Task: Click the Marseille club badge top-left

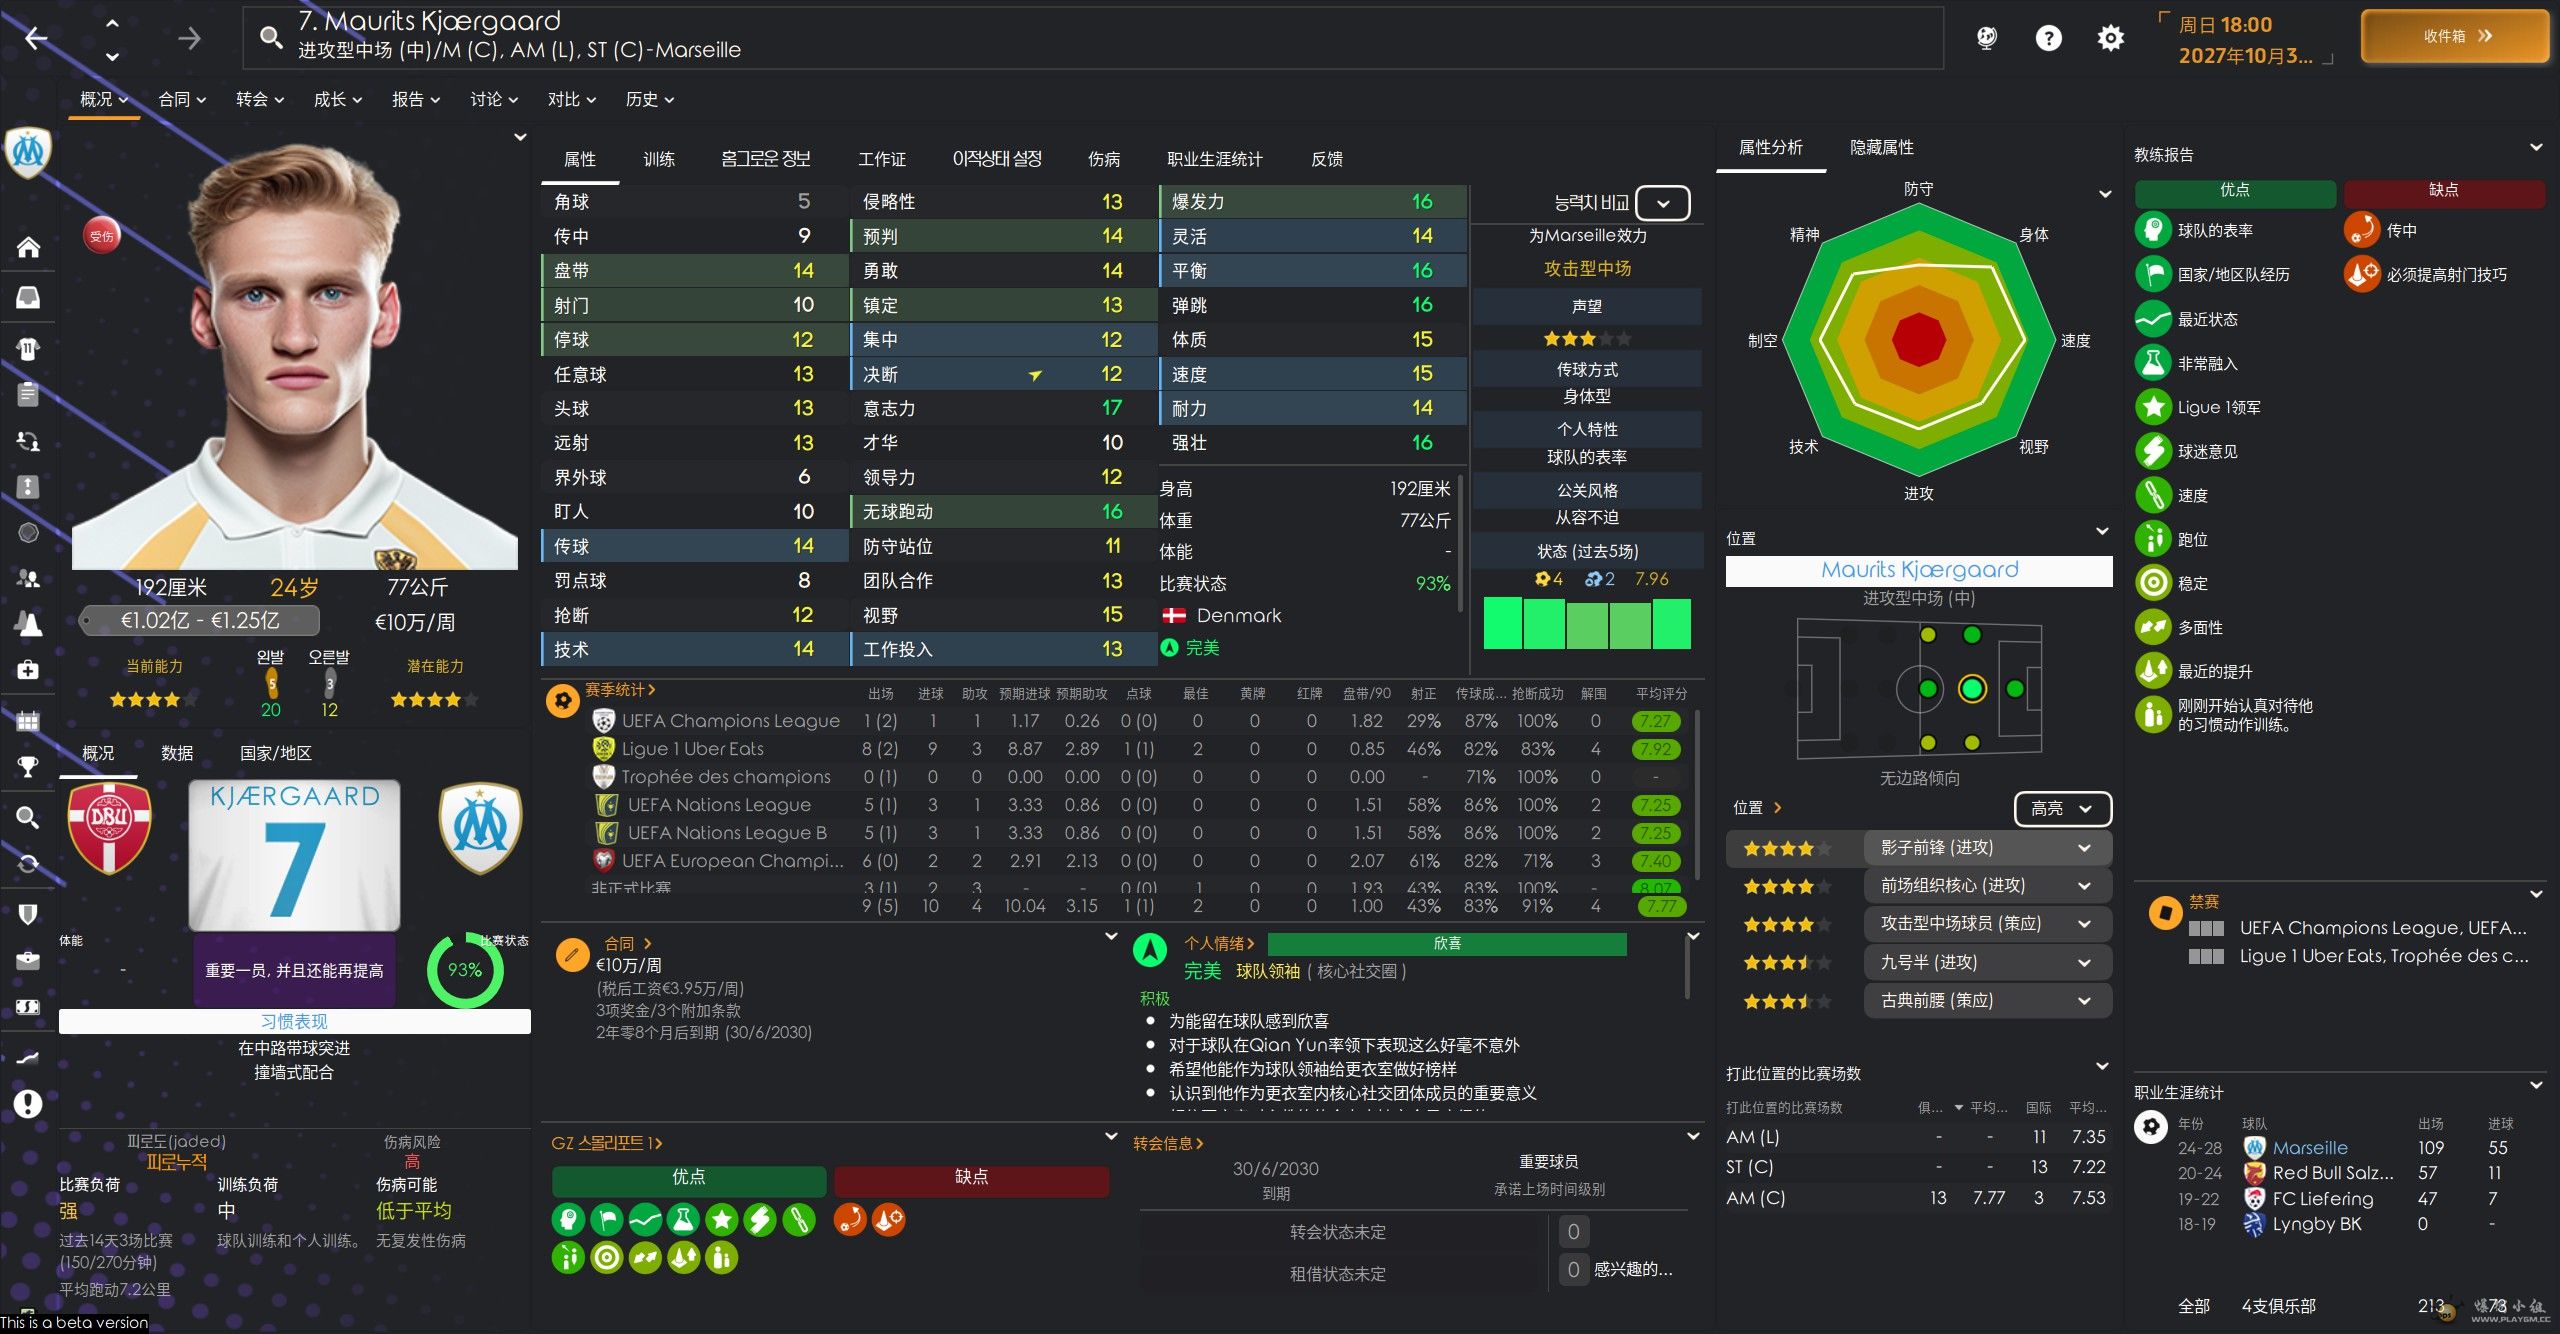Action: point(28,152)
